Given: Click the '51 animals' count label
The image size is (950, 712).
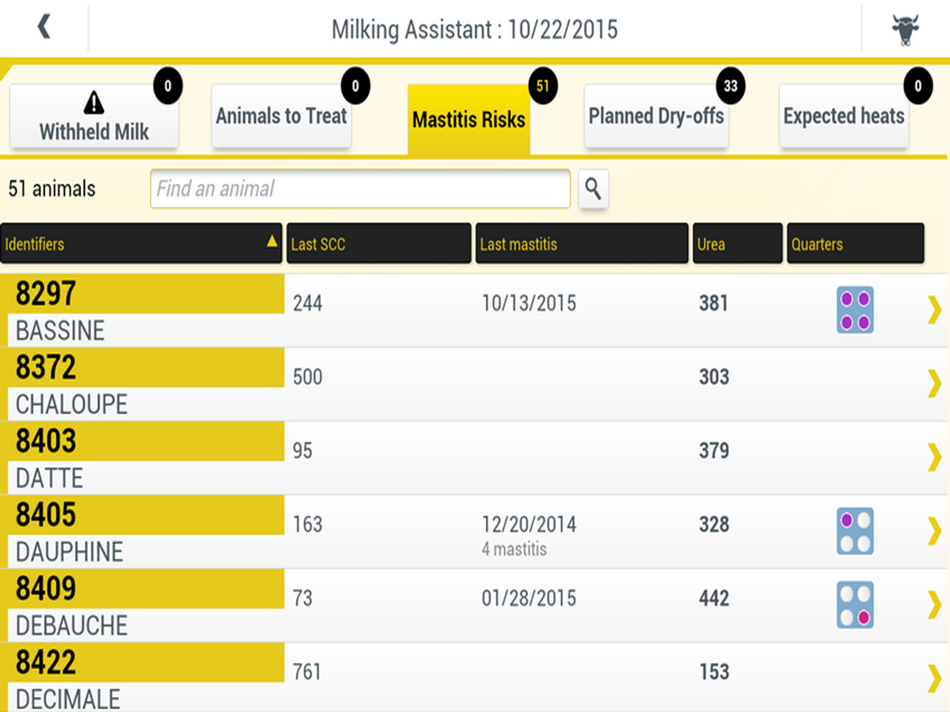Looking at the screenshot, I should (52, 189).
